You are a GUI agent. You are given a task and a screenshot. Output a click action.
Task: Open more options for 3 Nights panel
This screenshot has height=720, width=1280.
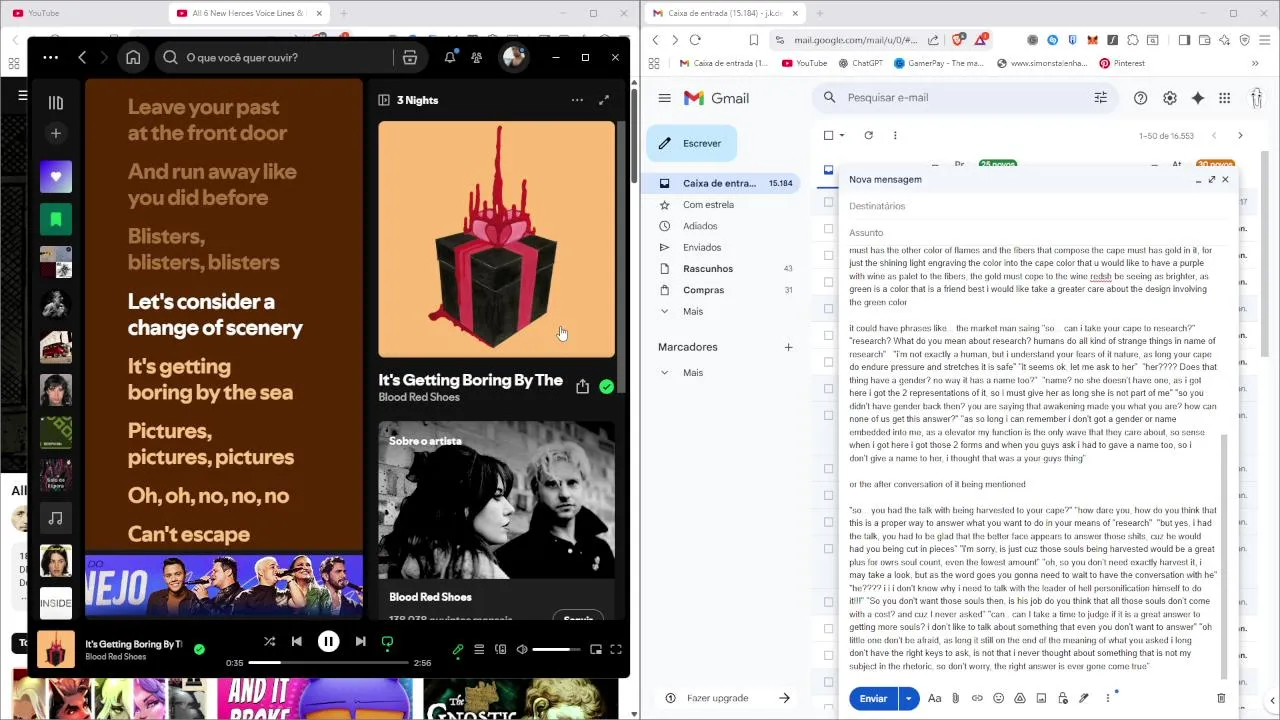[577, 100]
